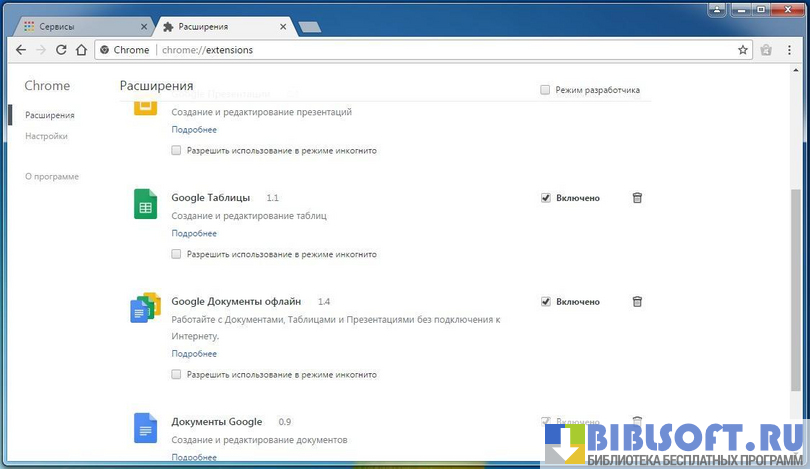Close the Расширения tab
810x469 pixels.
click(283, 26)
